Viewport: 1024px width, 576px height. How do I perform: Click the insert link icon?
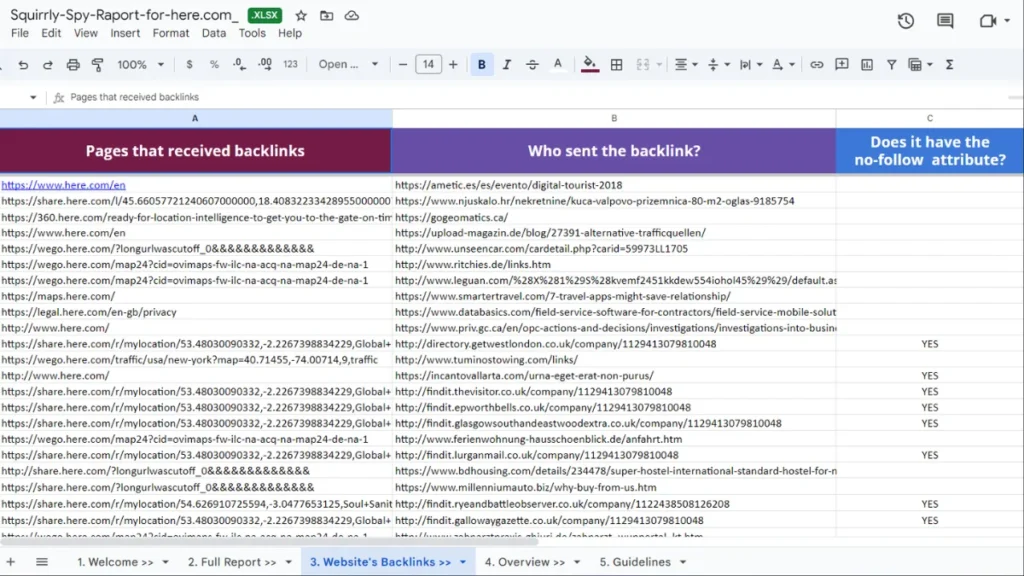[817, 65]
